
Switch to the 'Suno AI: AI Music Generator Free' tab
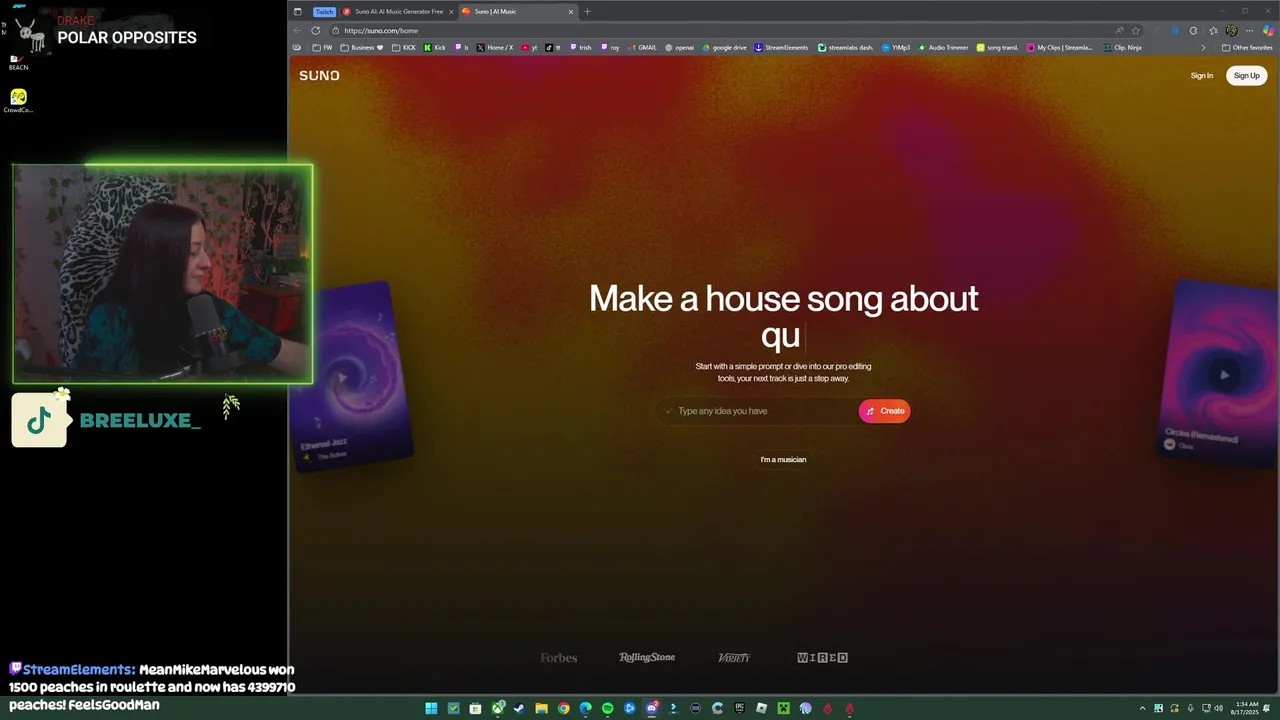(x=397, y=12)
